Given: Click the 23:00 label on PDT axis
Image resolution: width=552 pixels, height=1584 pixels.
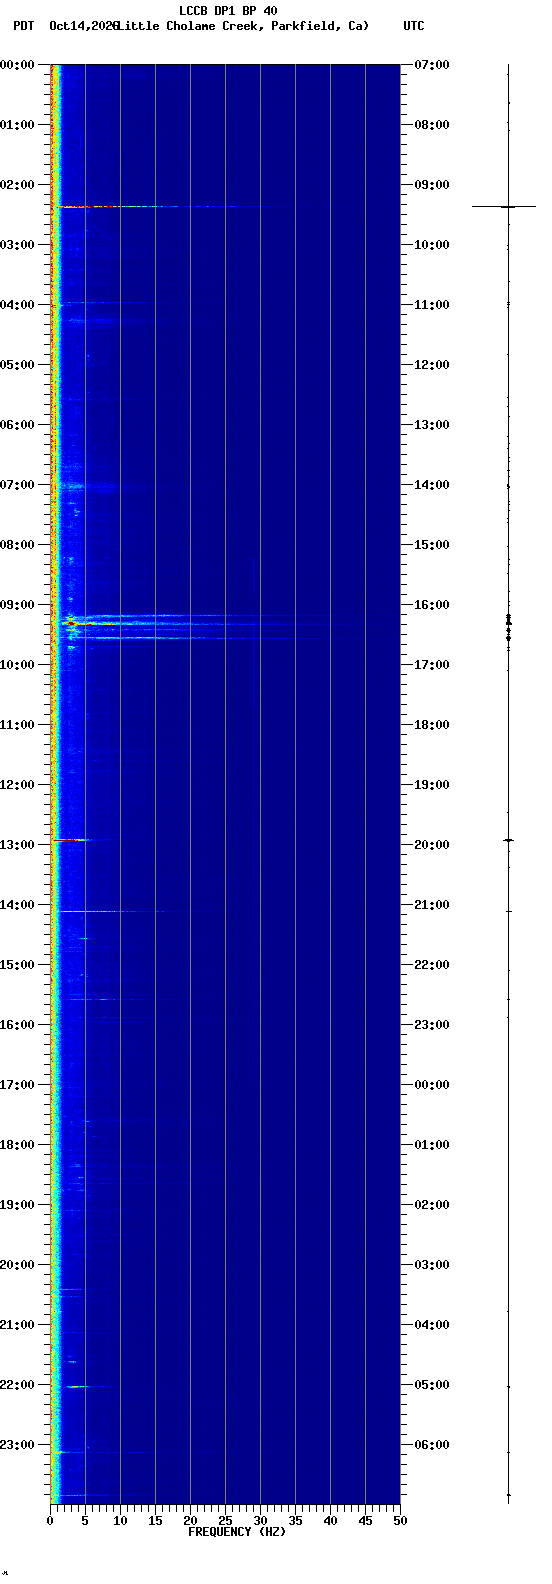Looking at the screenshot, I should 18,1445.
